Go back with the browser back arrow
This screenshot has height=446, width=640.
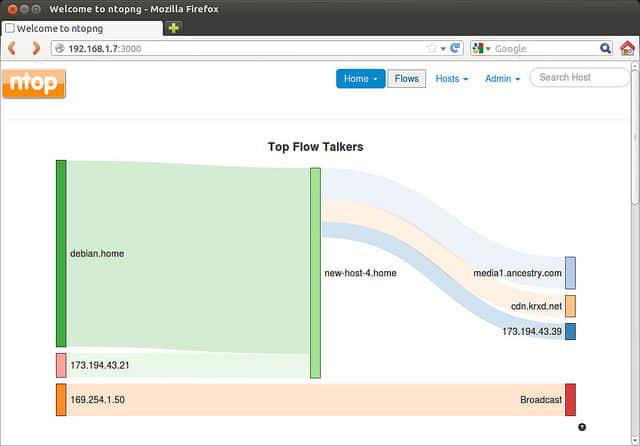pyautogui.click(x=13, y=48)
